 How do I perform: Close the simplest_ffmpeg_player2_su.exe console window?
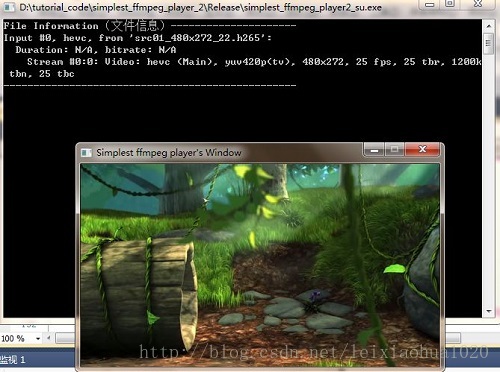[479, 4]
